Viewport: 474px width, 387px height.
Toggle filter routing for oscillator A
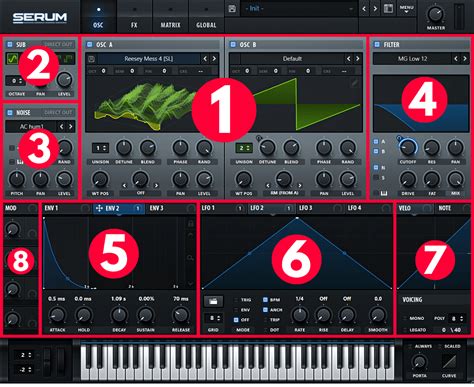pos(376,142)
